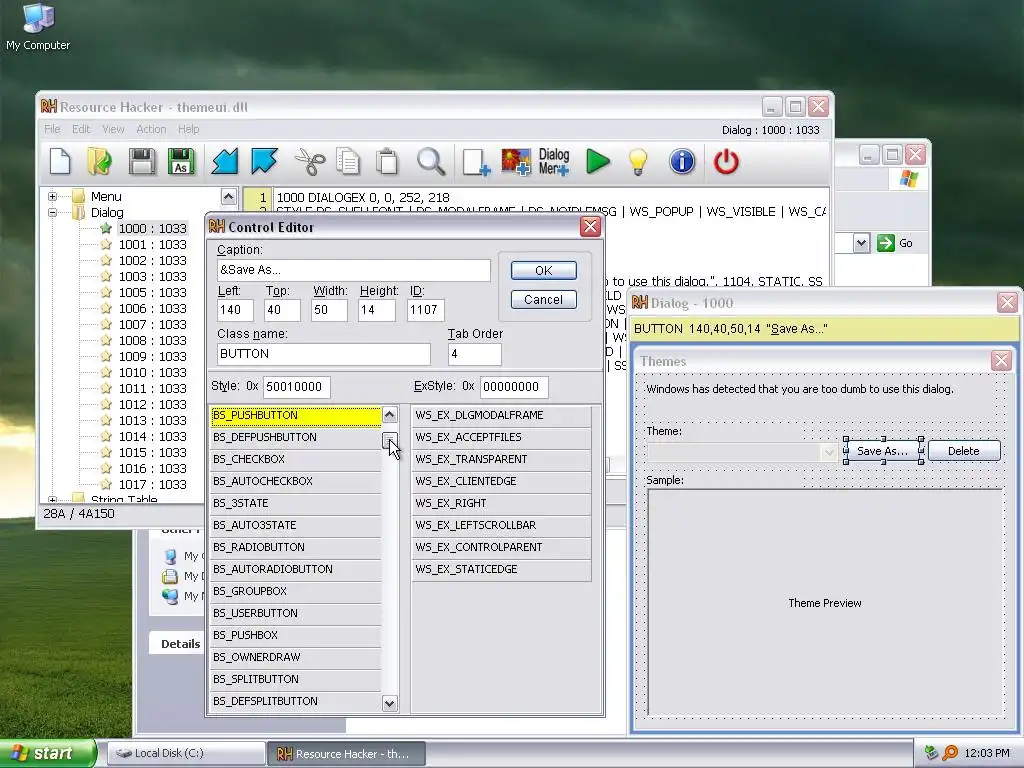
Task: Open the Action menu
Action: (x=151, y=129)
